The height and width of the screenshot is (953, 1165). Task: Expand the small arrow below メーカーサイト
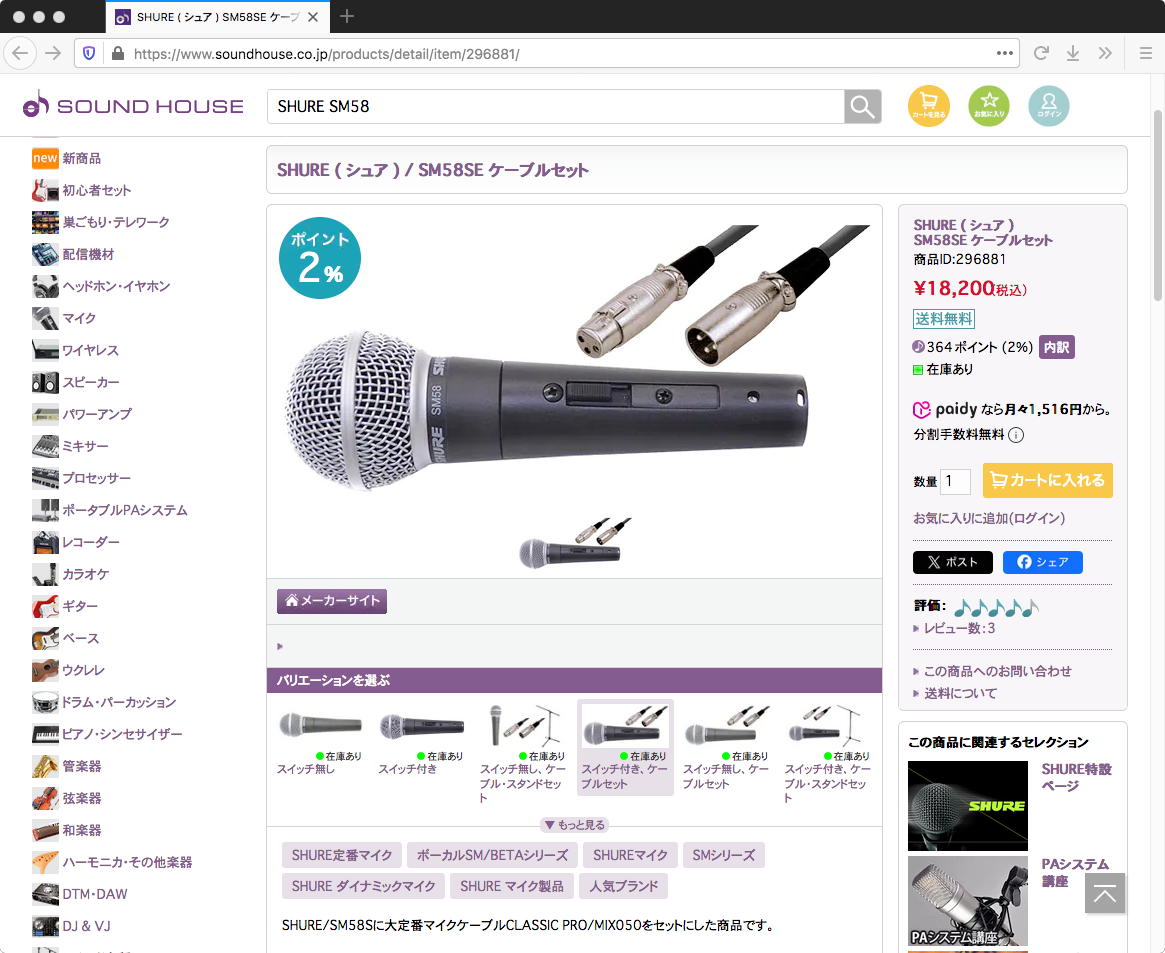point(280,646)
